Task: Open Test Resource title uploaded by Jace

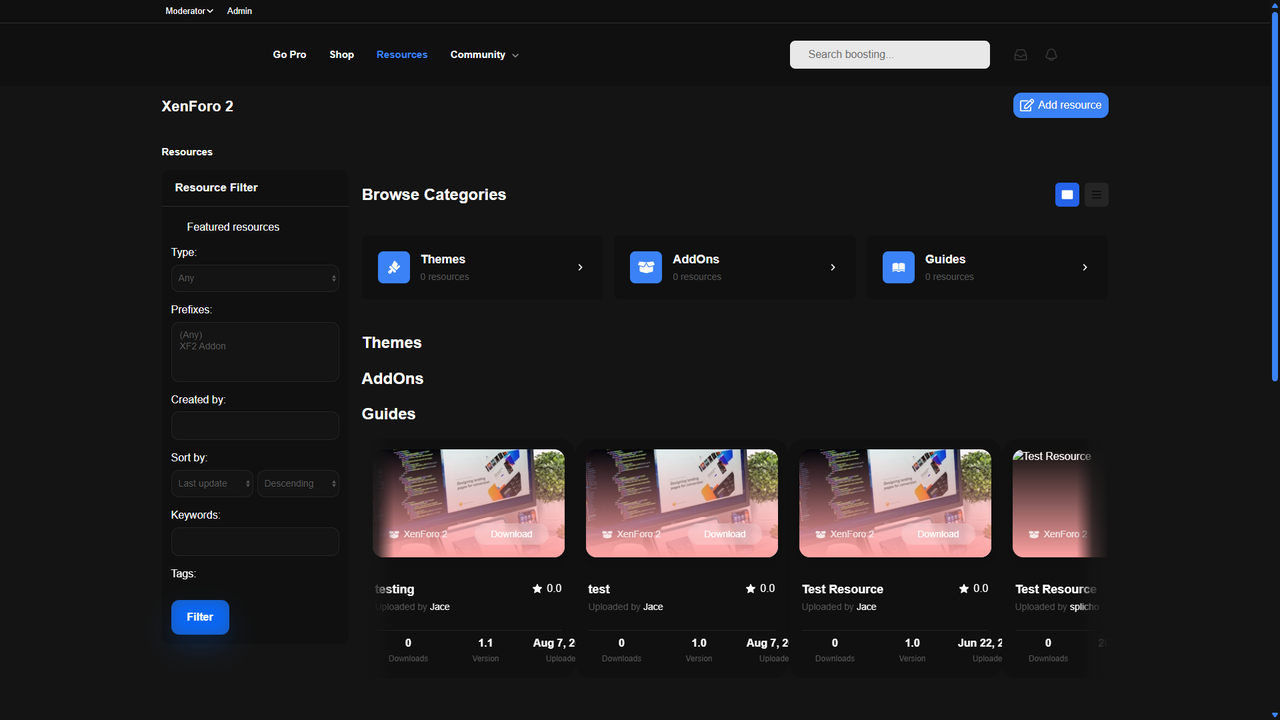Action: (843, 589)
